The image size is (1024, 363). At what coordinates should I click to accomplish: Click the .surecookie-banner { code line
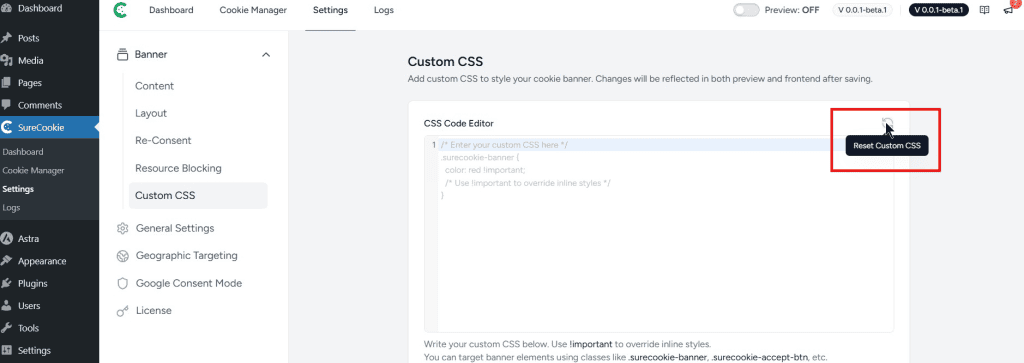[479, 158]
